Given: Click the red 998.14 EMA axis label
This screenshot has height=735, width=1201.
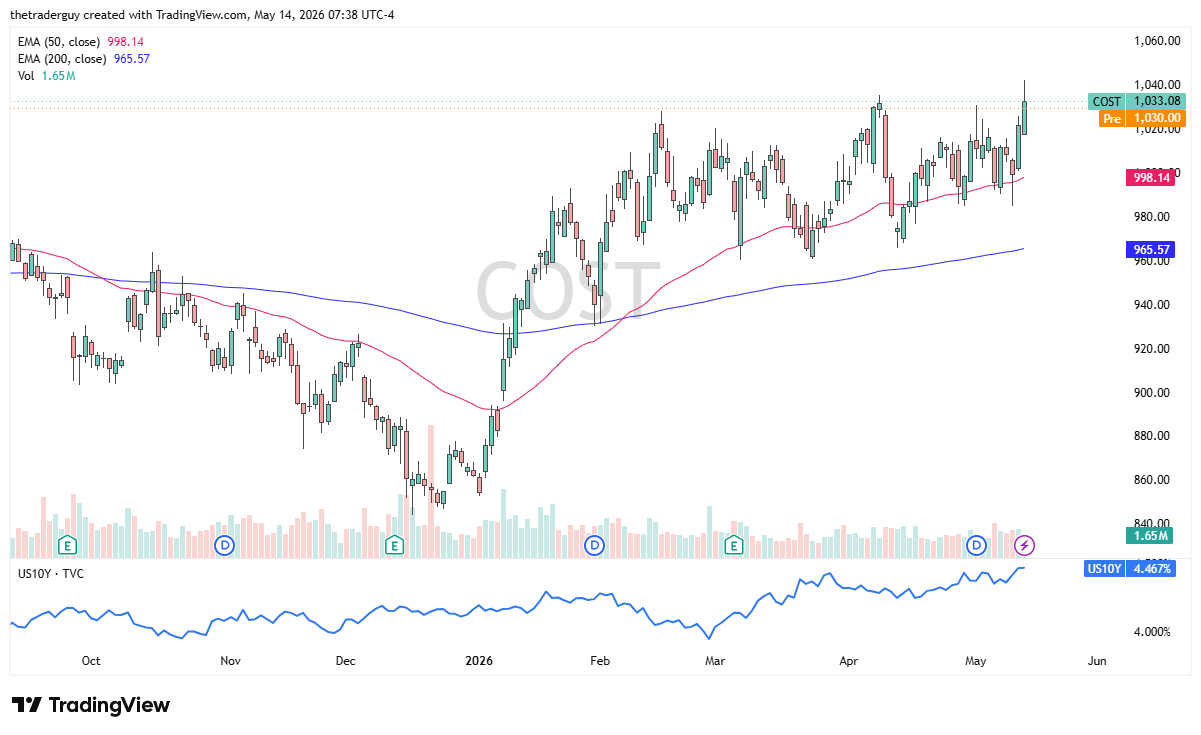Looking at the screenshot, I should pos(1152,177).
